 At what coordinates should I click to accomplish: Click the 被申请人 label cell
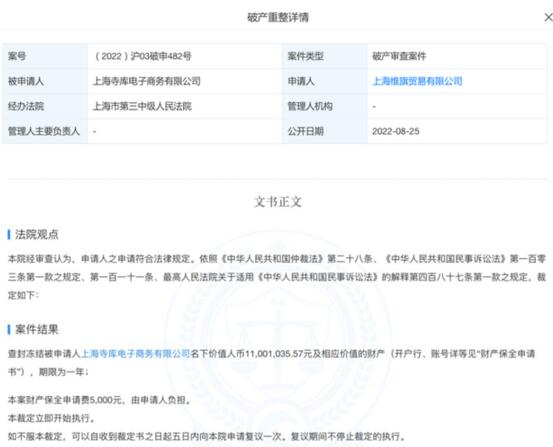click(x=45, y=81)
